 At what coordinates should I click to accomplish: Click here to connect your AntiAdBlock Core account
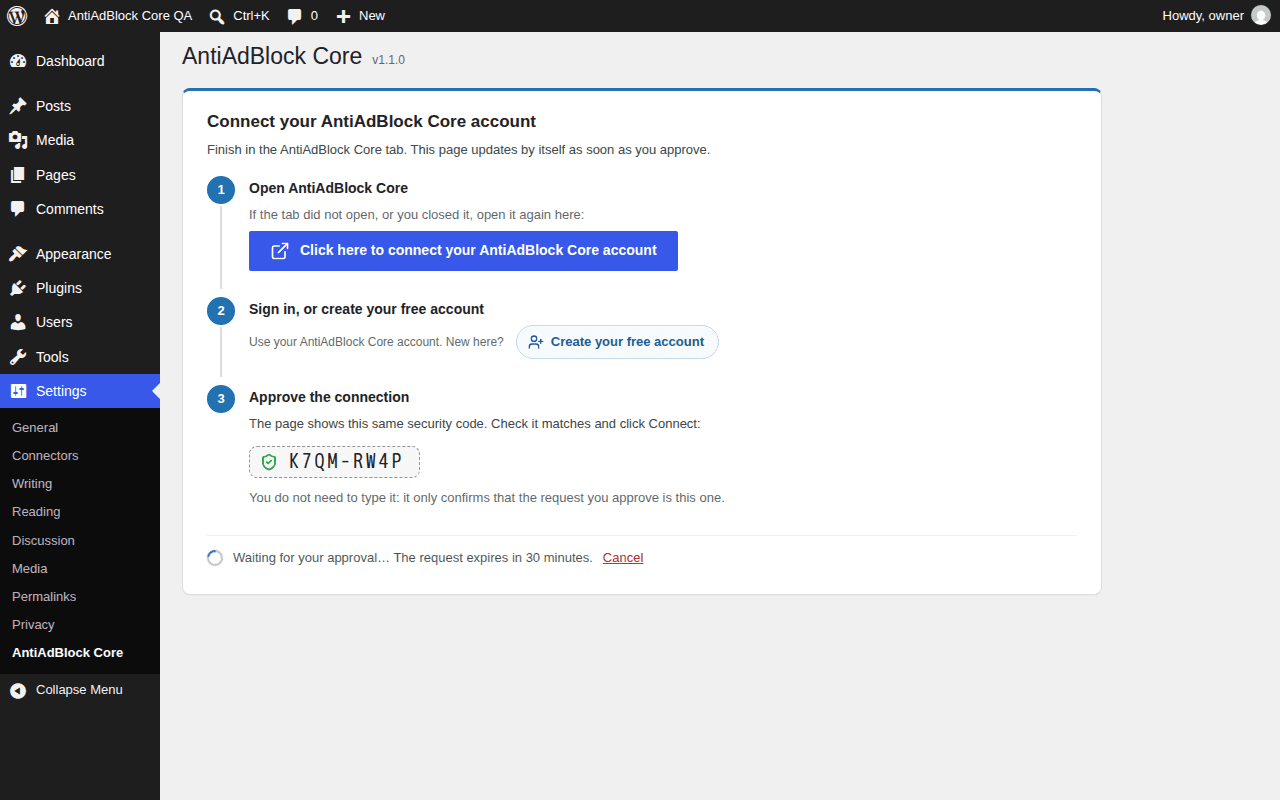[463, 251]
